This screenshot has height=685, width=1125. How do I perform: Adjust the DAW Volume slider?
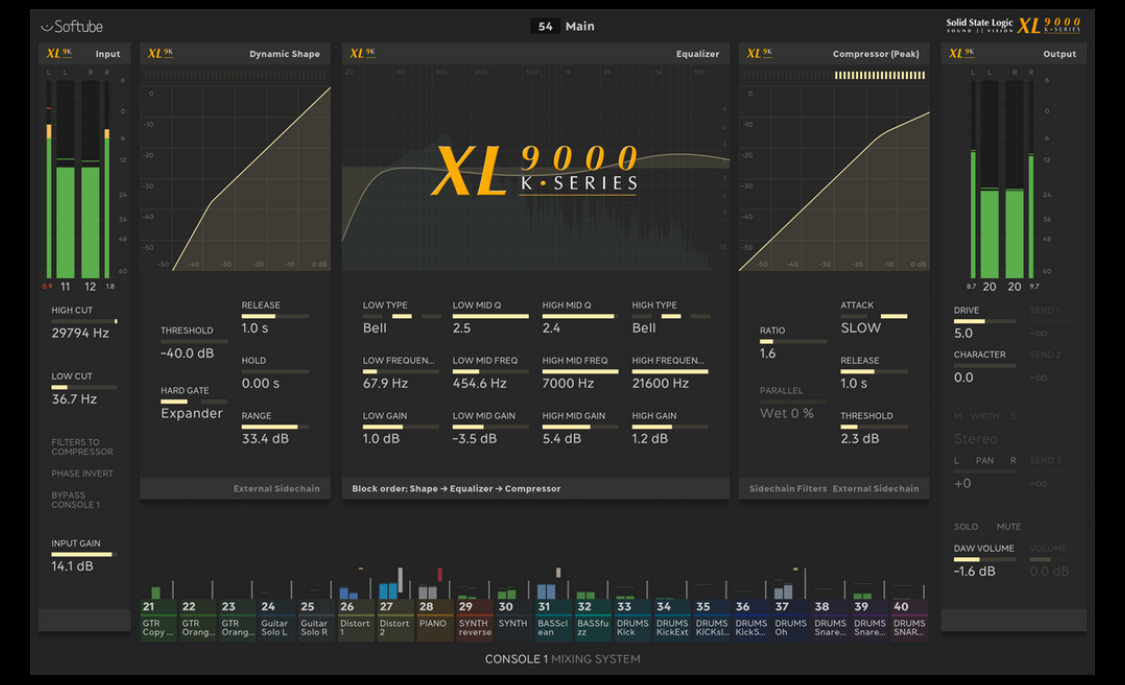985,559
